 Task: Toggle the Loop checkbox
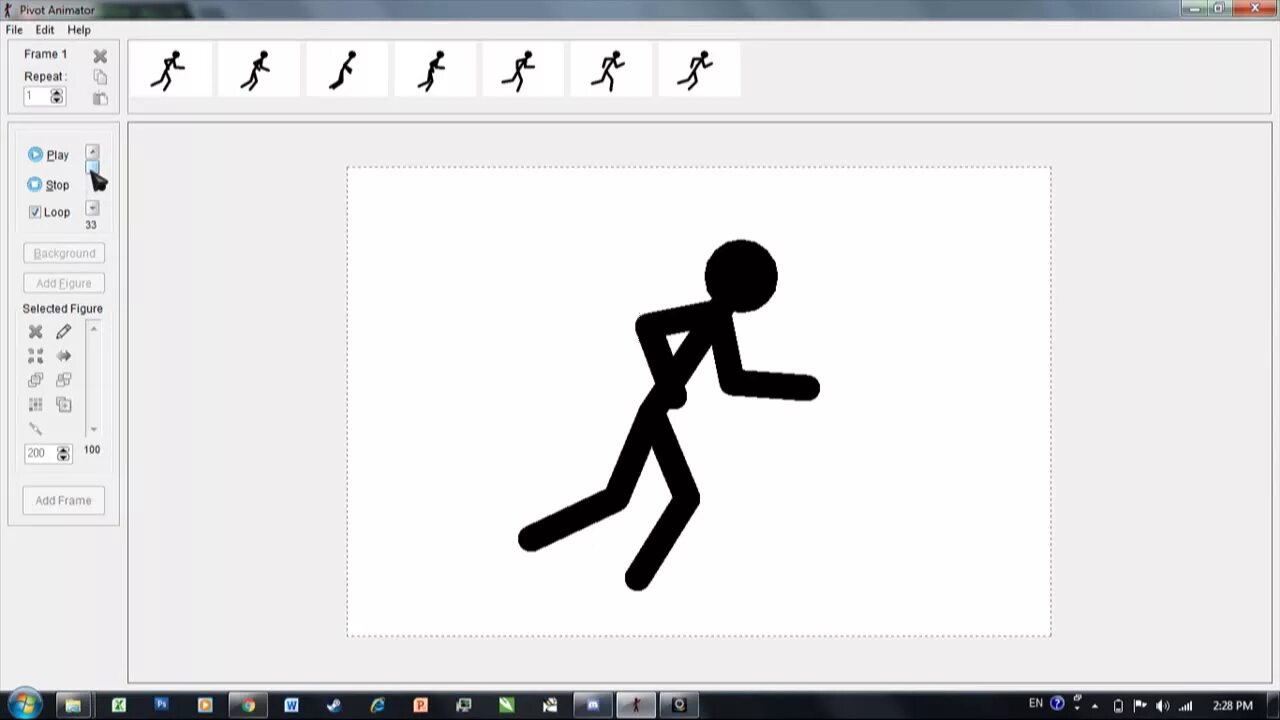pos(35,211)
